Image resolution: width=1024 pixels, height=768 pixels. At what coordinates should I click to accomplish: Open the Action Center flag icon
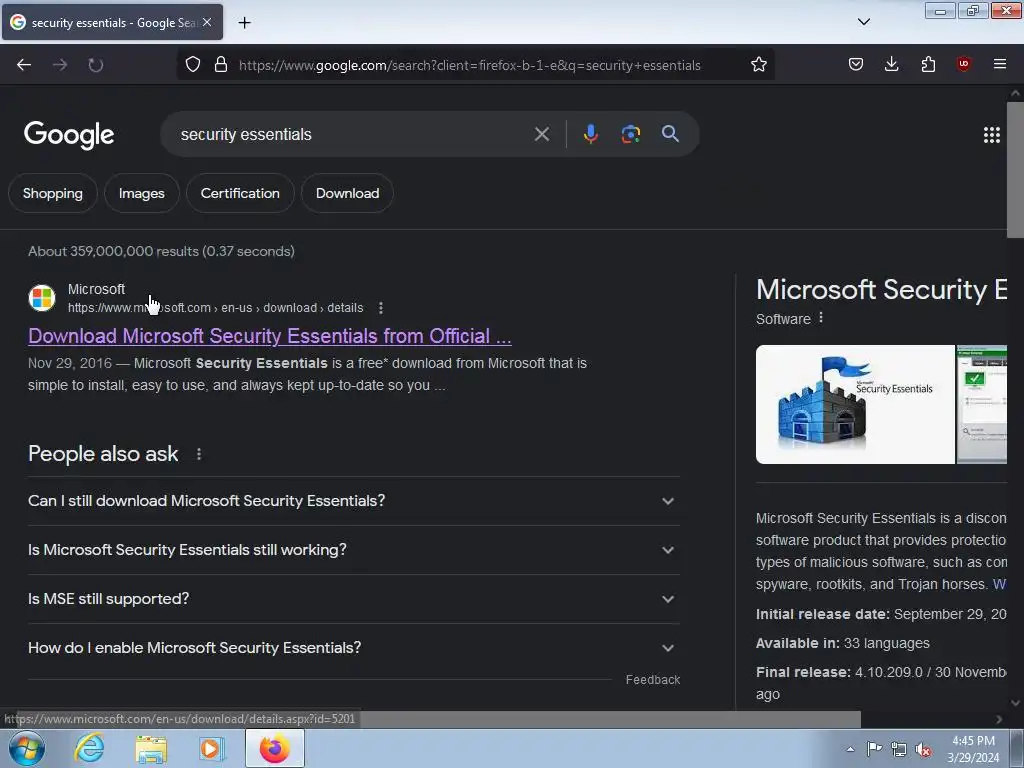click(874, 748)
